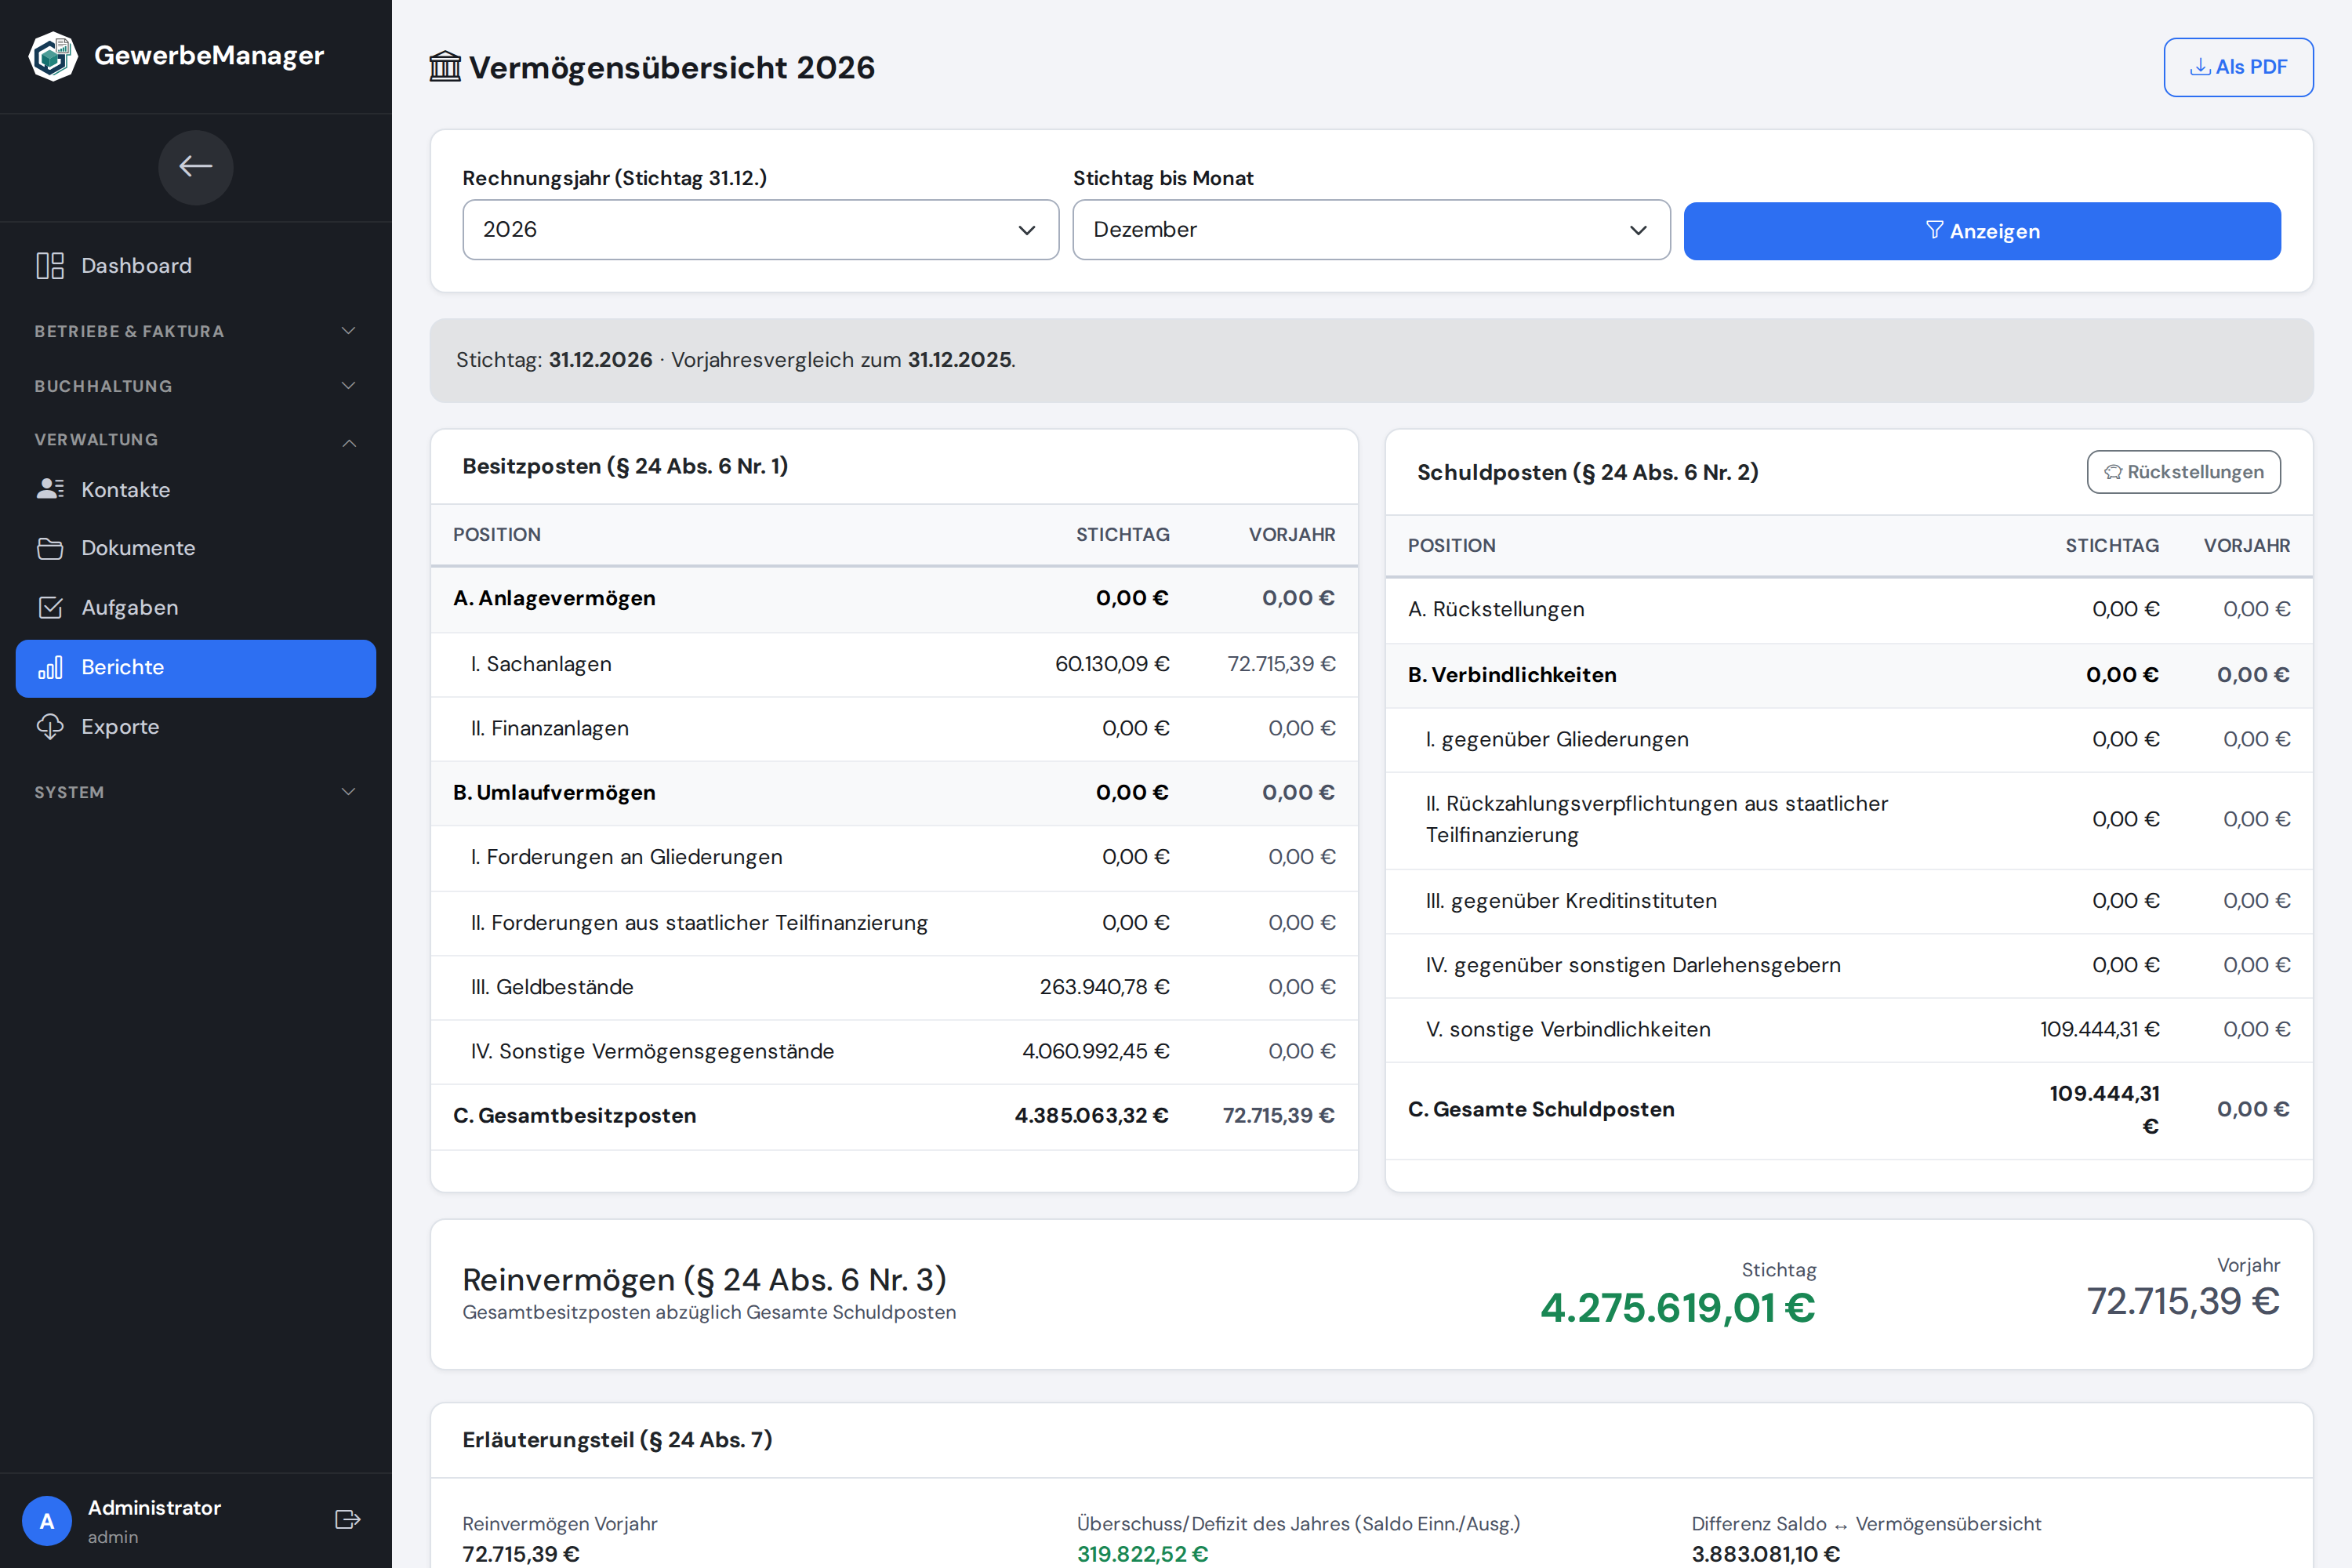Click the Aufgaben checkbox icon
The height and width of the screenshot is (1568, 2352).
click(50, 607)
